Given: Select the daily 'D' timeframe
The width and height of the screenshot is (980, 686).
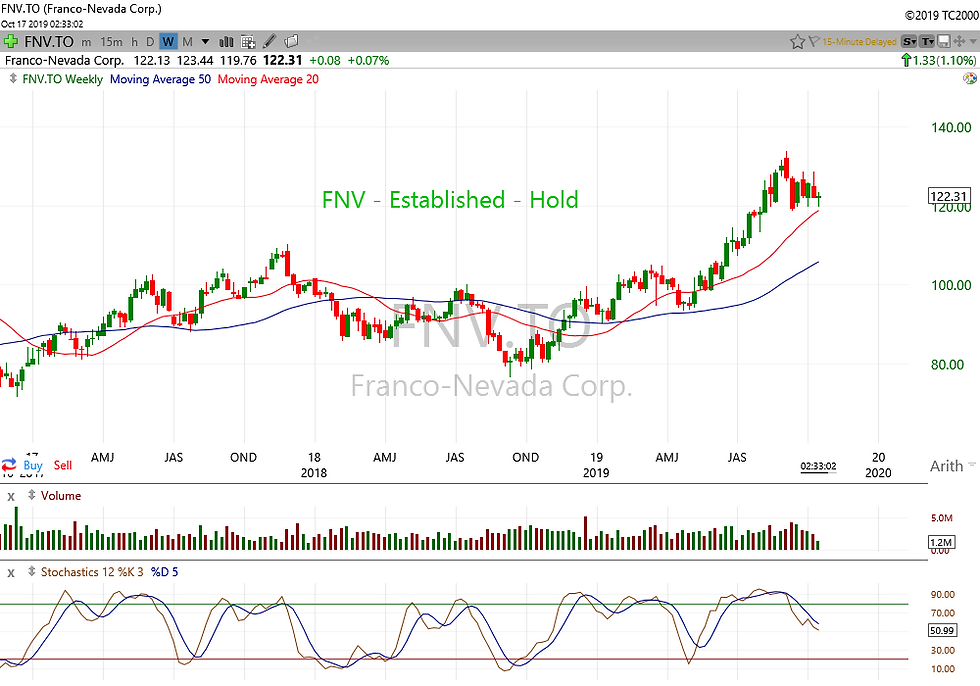Looking at the screenshot, I should pyautogui.click(x=150, y=42).
